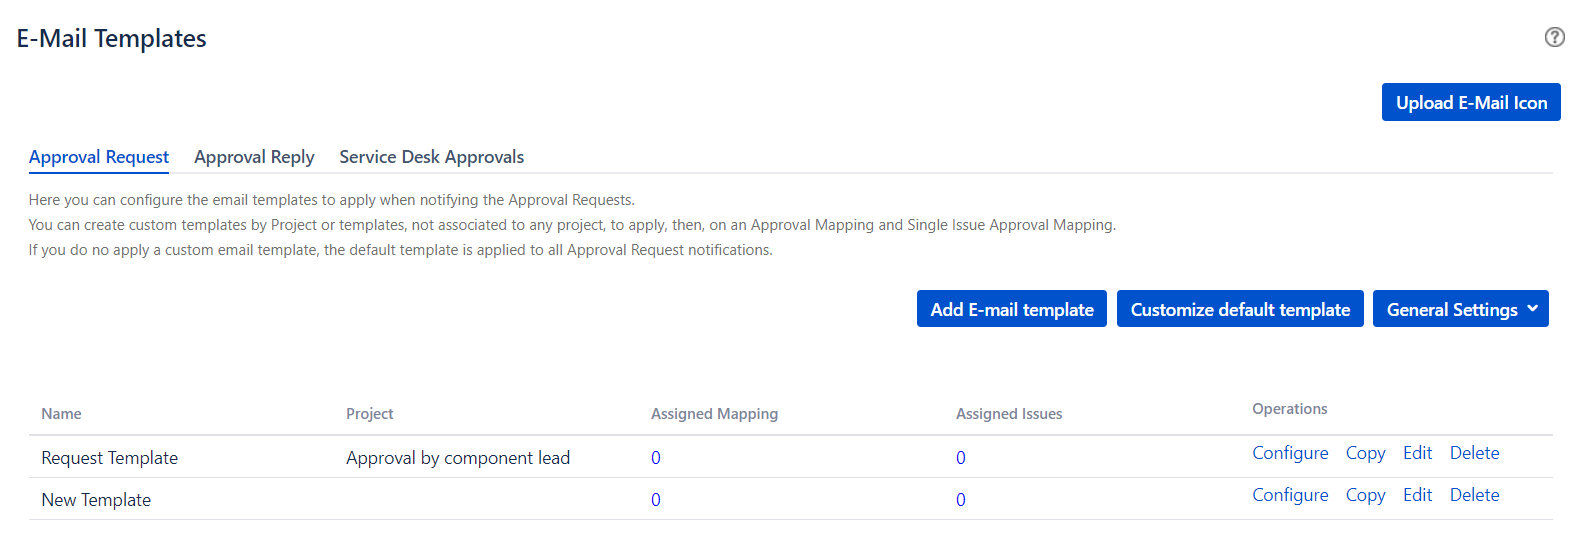The width and height of the screenshot is (1582, 541).
Task: Switch to the Approval Request tab
Action: [99, 157]
